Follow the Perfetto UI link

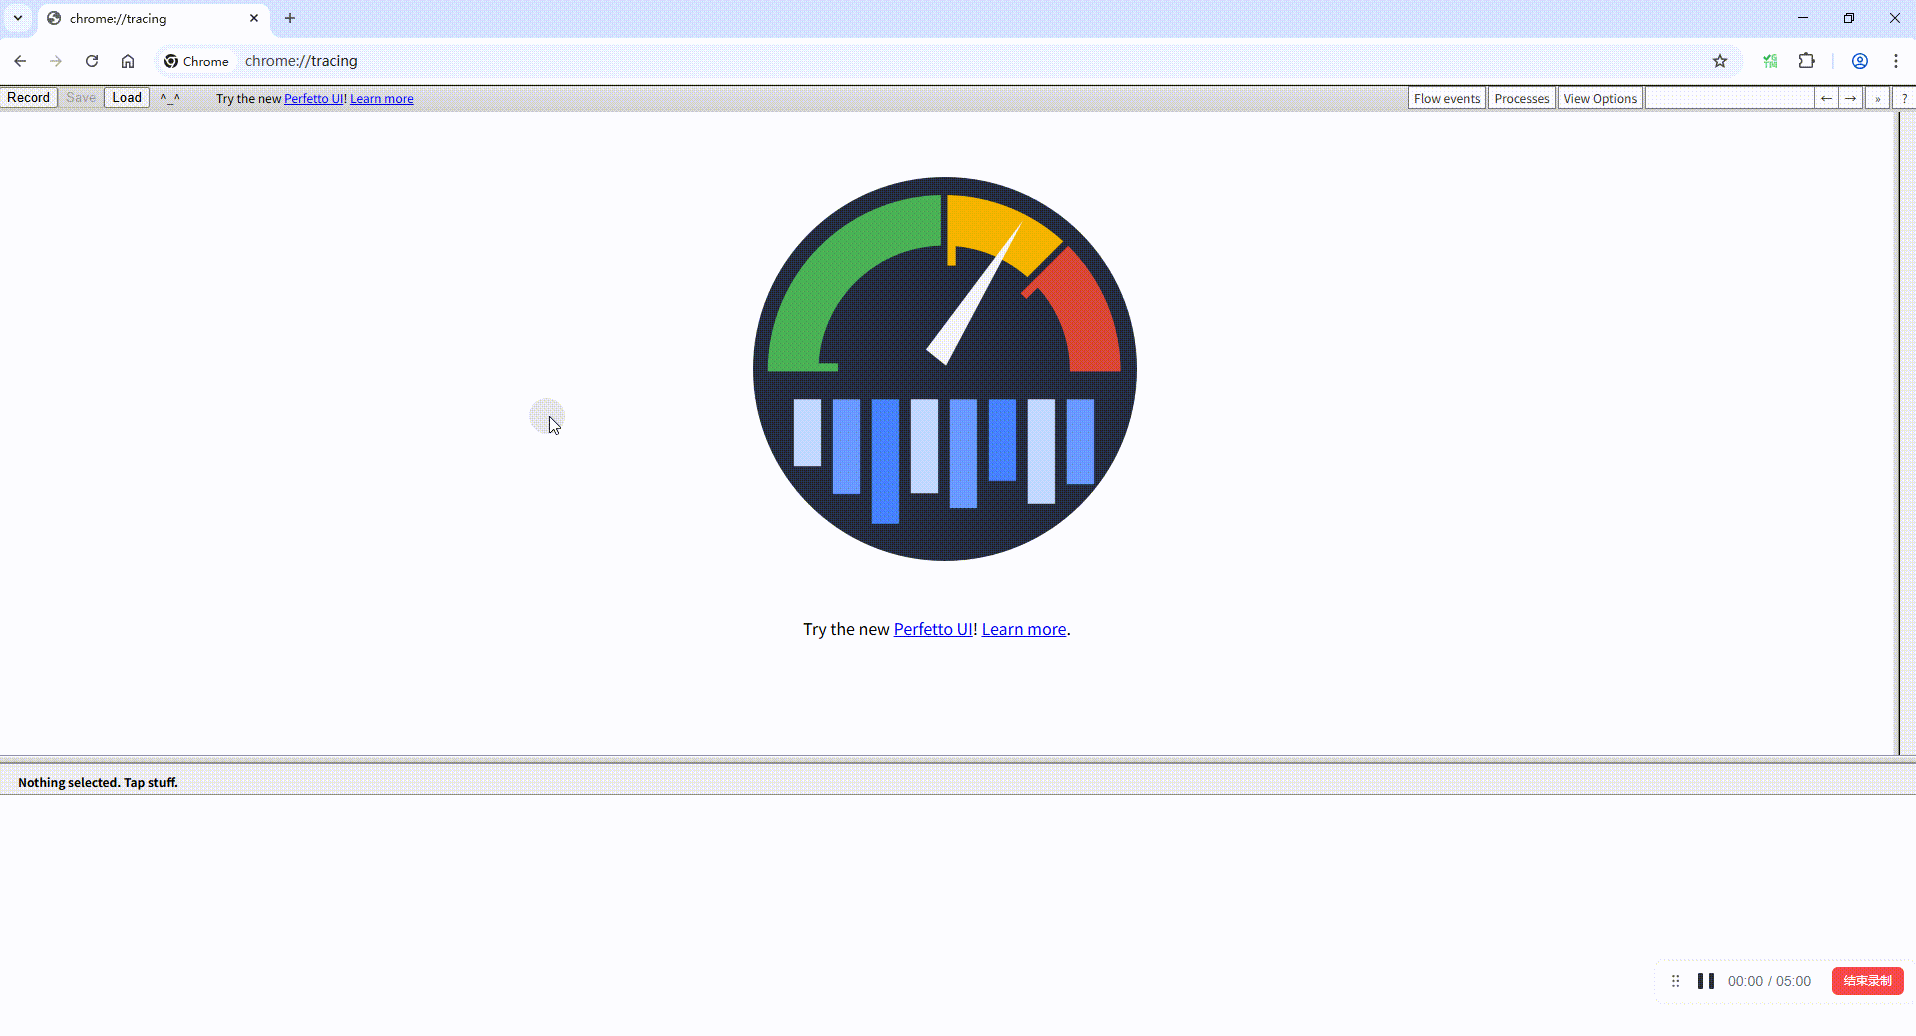click(x=314, y=98)
